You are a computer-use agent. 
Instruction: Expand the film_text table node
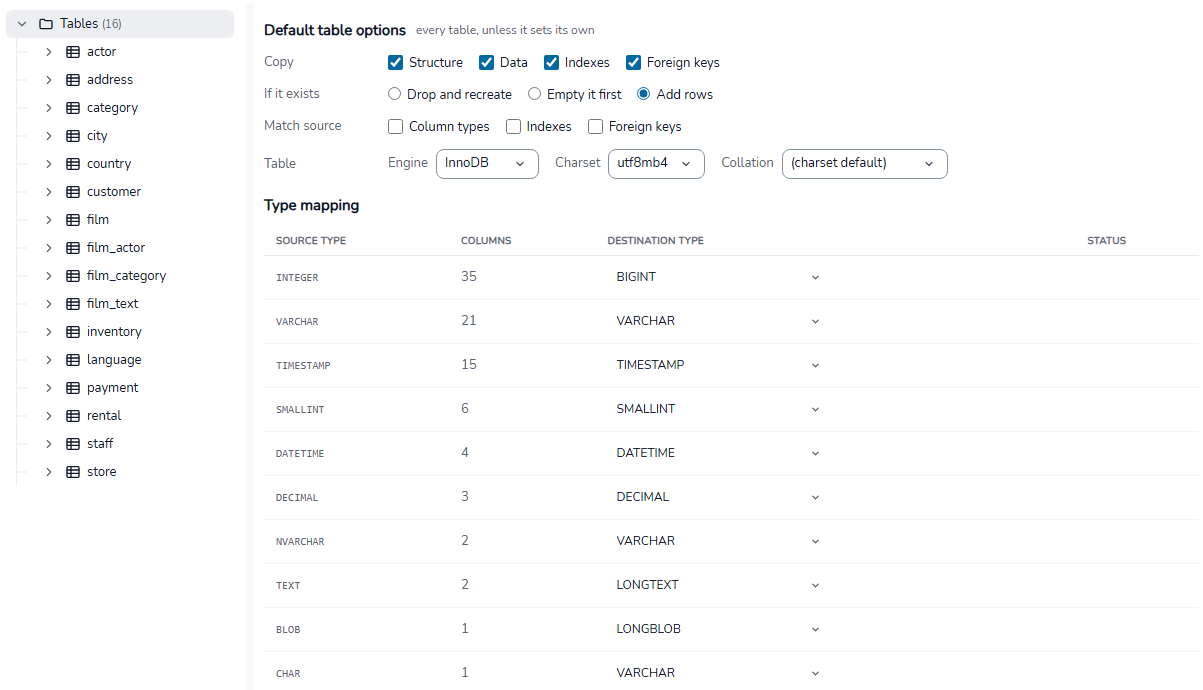point(48,304)
